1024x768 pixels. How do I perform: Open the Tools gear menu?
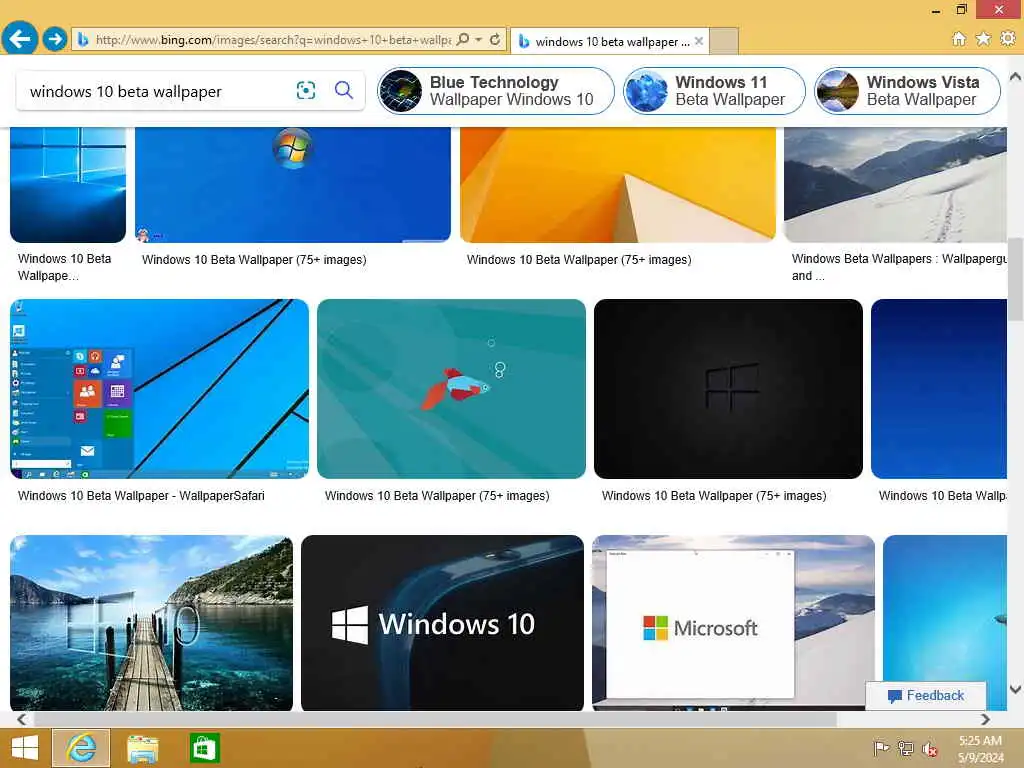pos(1008,39)
